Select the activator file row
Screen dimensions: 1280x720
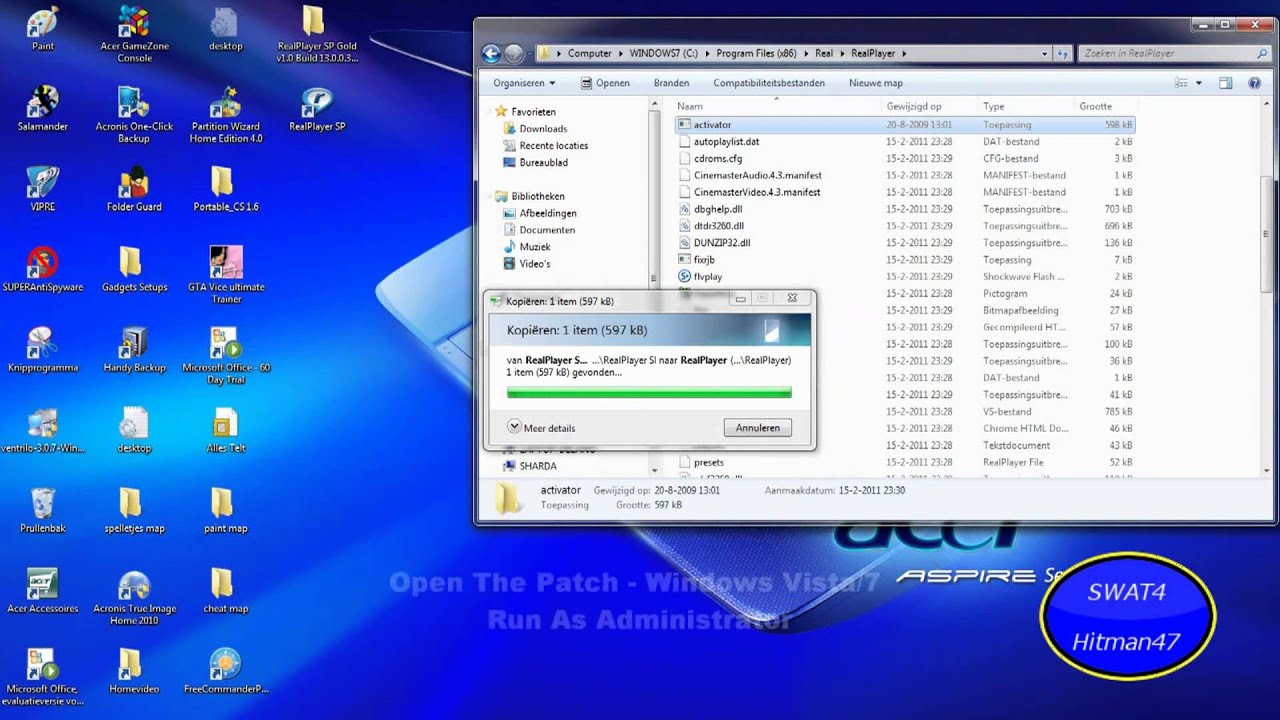[x=905, y=124]
